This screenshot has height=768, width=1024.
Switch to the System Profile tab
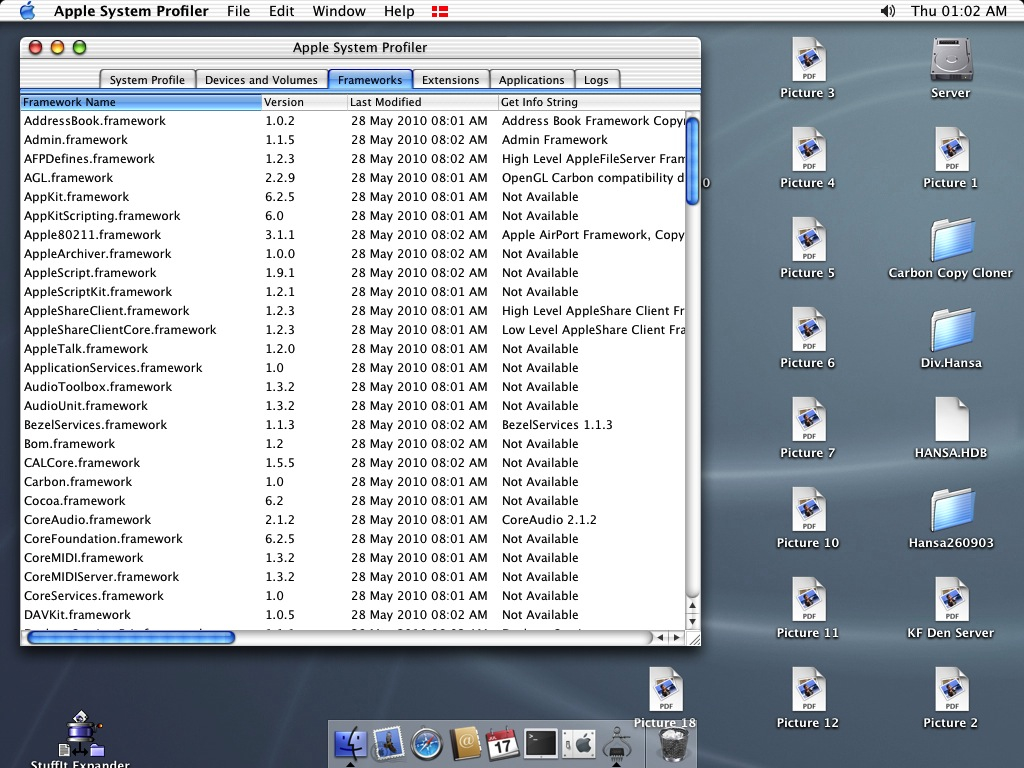click(147, 80)
